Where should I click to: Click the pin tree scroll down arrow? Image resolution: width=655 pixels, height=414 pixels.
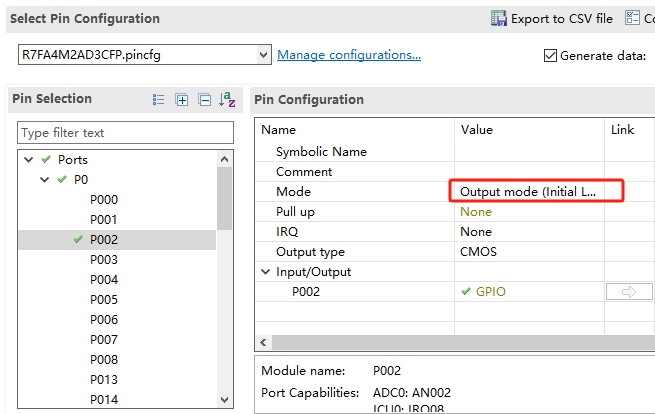224,400
